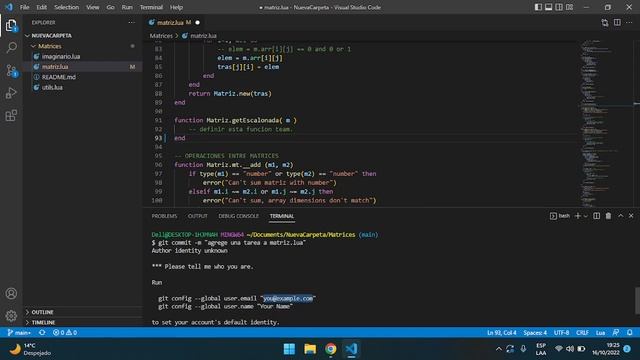The height and width of the screenshot is (360, 640).
Task: Open utils.lua file
Action: coord(83,87)
